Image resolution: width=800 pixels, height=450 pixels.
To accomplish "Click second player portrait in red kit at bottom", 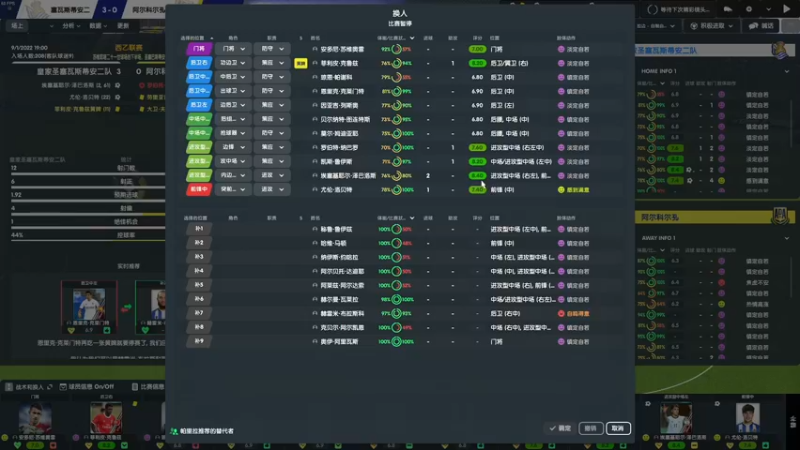I will coord(106,418).
